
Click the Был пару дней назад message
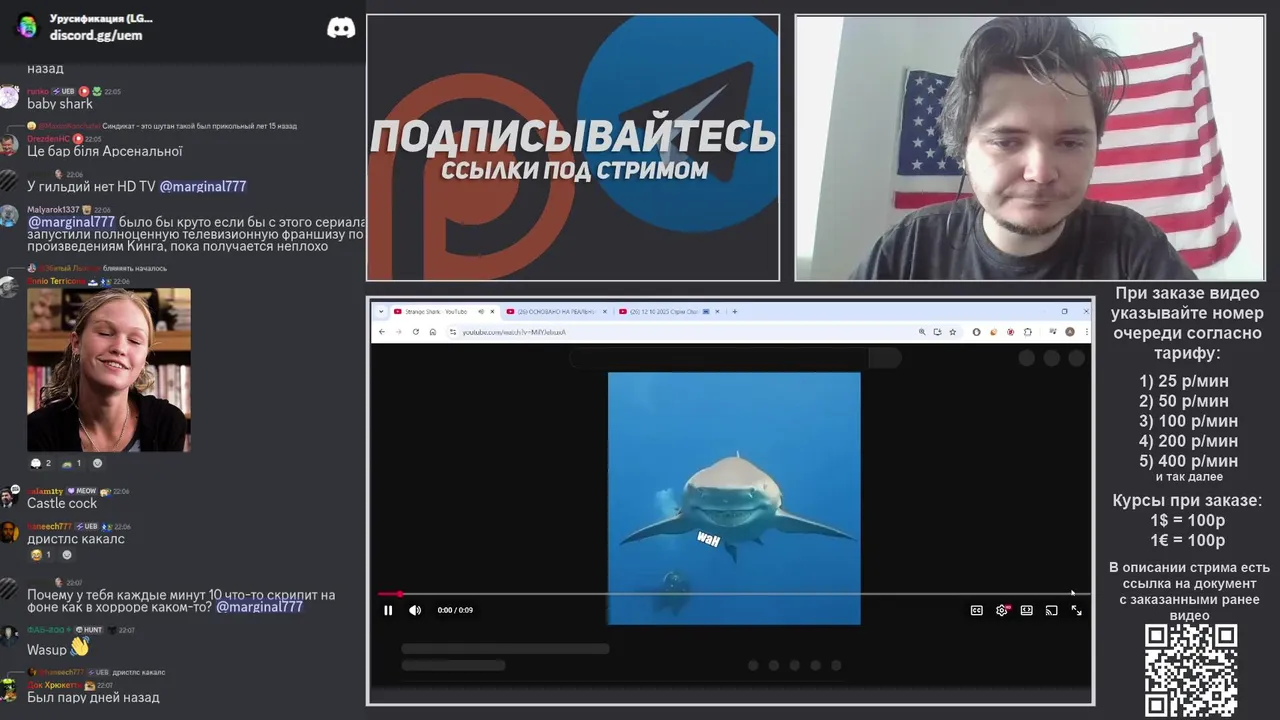[93, 697]
